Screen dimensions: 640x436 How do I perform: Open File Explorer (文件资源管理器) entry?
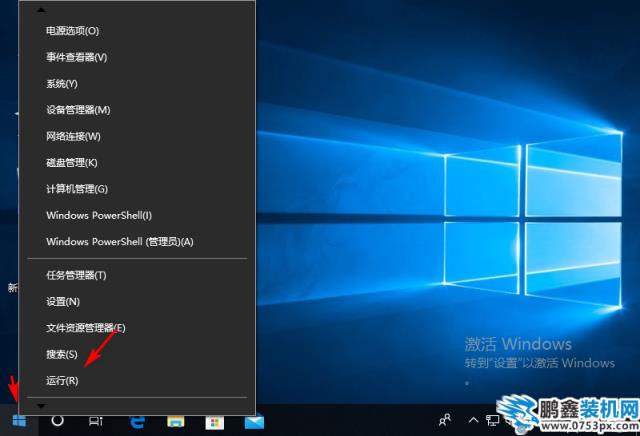tap(137, 328)
